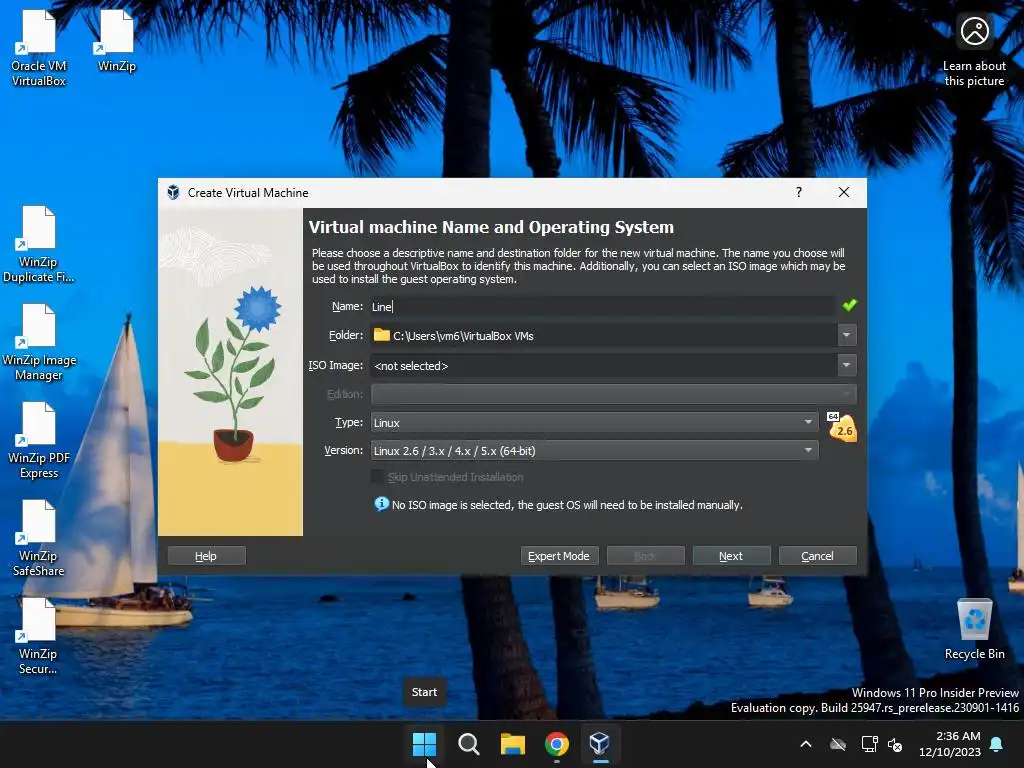Click the "Create Virtual Machine" title text

coord(248,193)
